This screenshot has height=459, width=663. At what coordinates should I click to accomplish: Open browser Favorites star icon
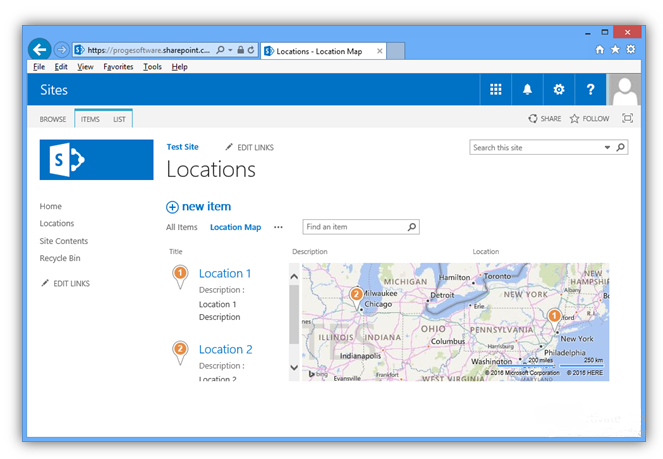[x=615, y=49]
